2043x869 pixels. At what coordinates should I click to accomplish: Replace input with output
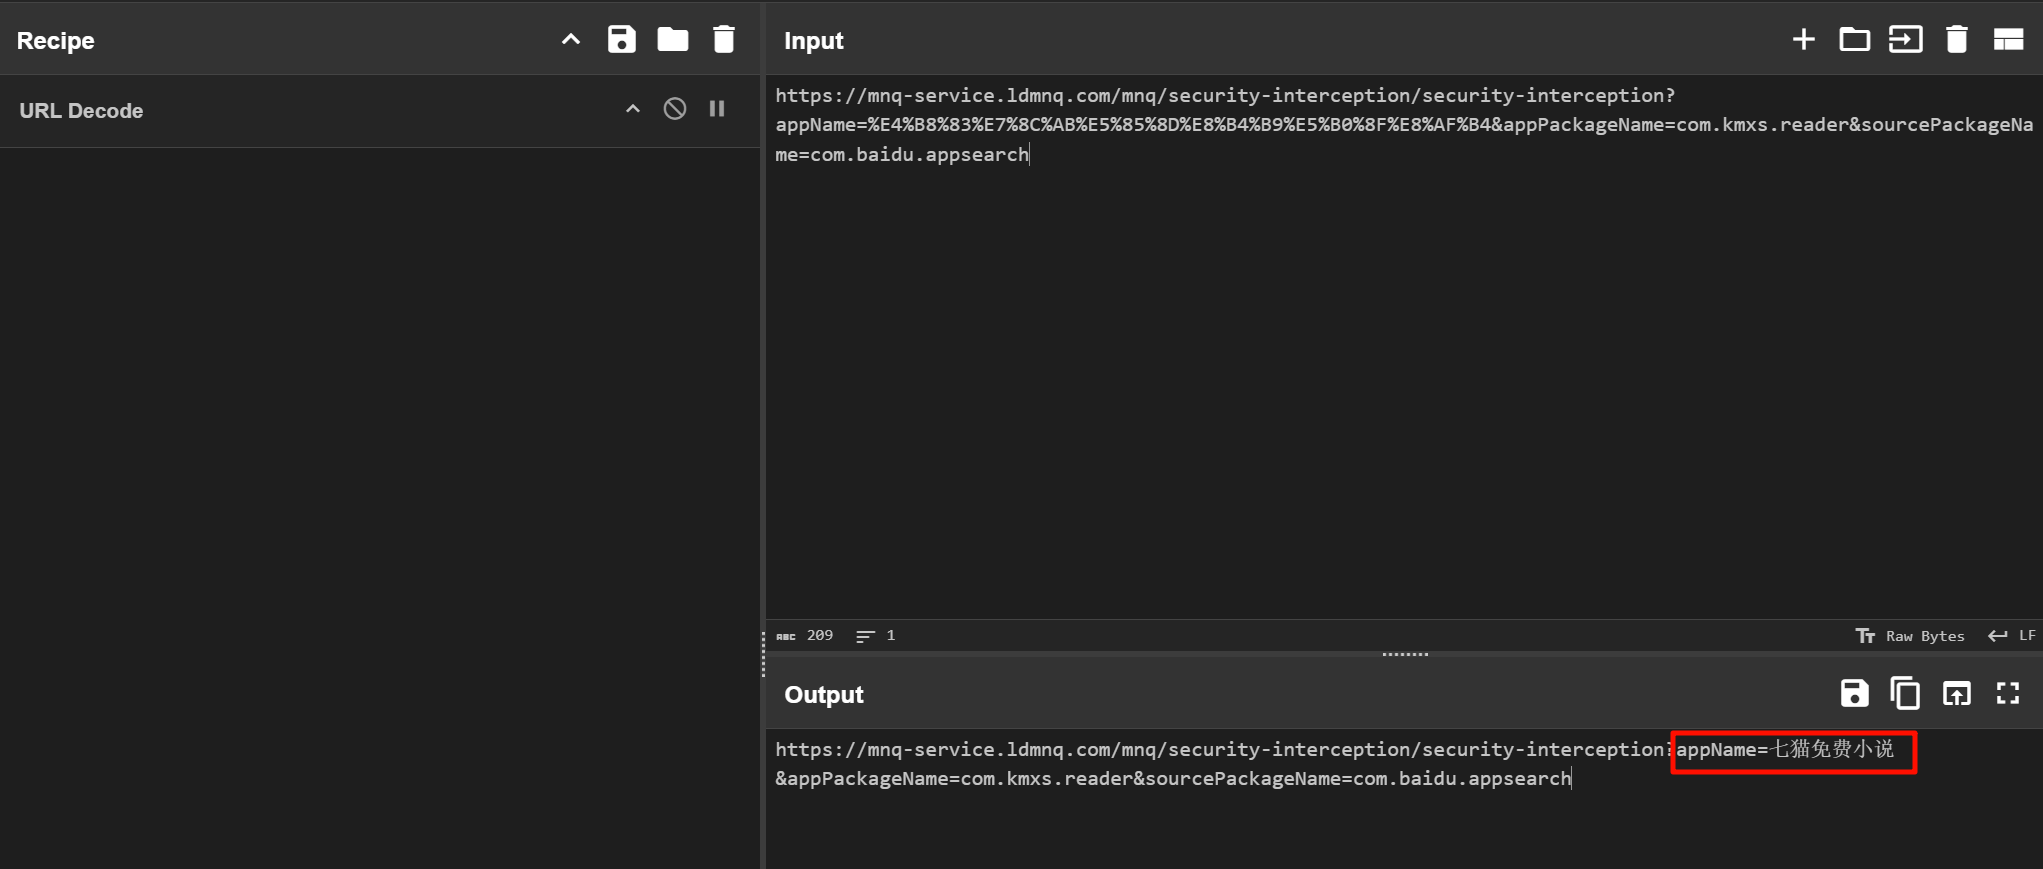[1956, 693]
